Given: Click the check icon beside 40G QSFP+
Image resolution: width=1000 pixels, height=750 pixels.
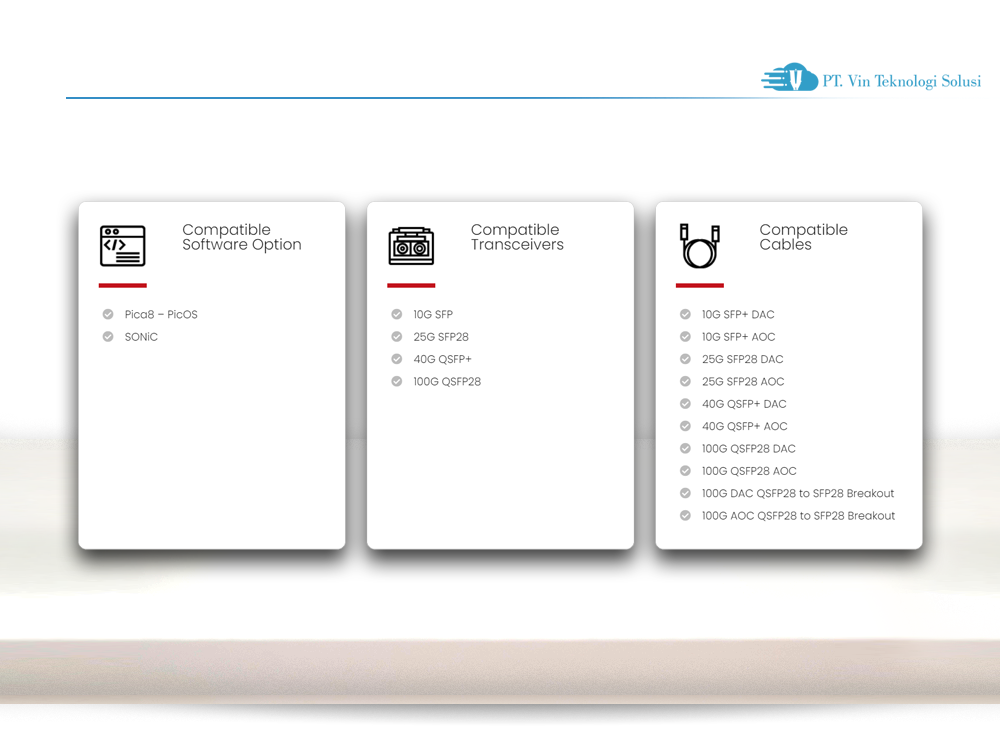Looking at the screenshot, I should 397,359.
